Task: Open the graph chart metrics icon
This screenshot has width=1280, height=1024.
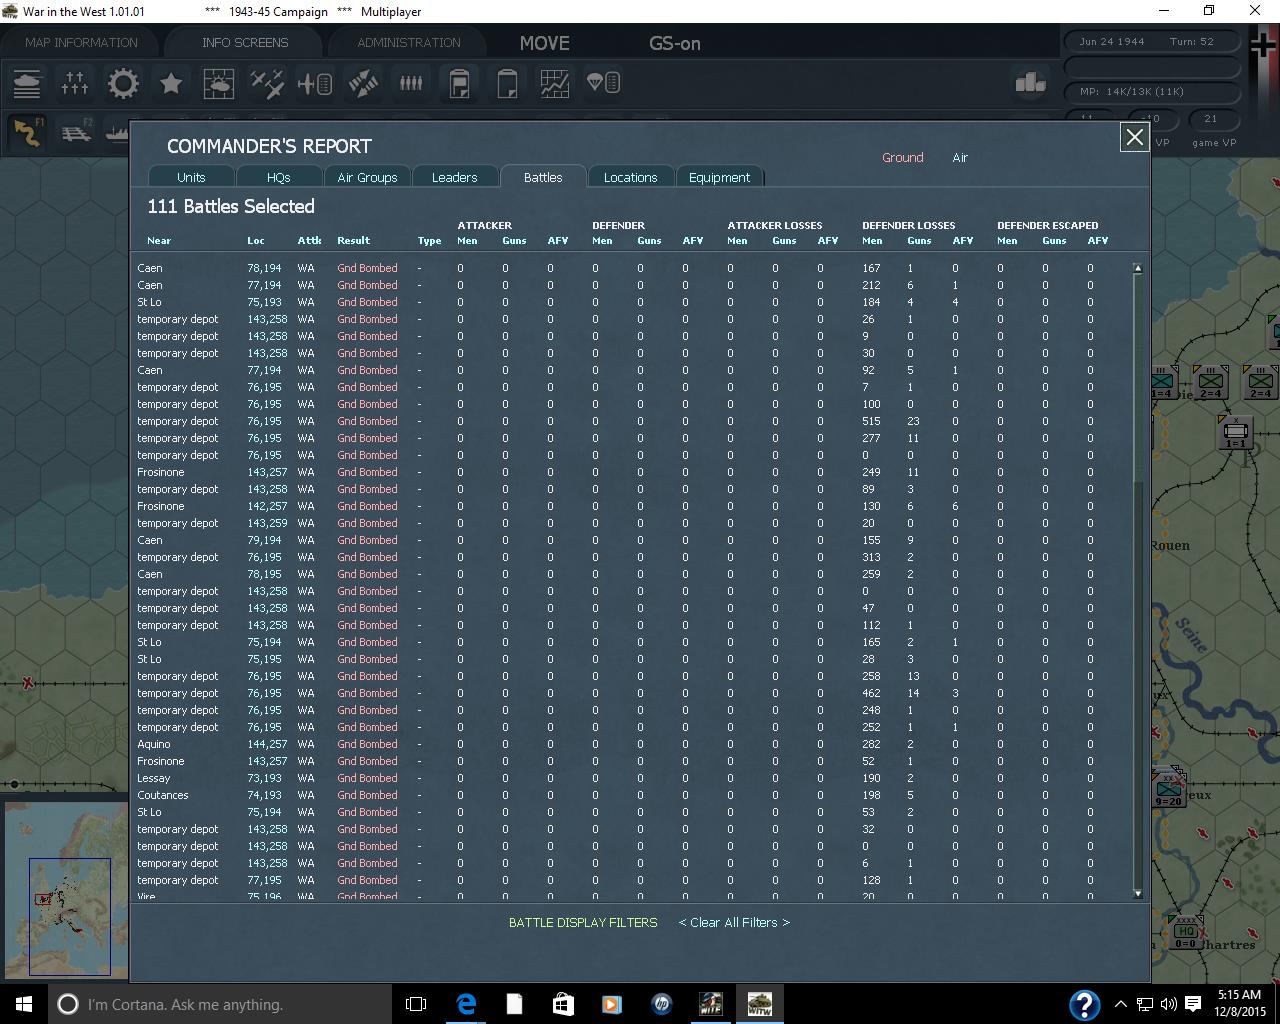Action: [x=555, y=83]
